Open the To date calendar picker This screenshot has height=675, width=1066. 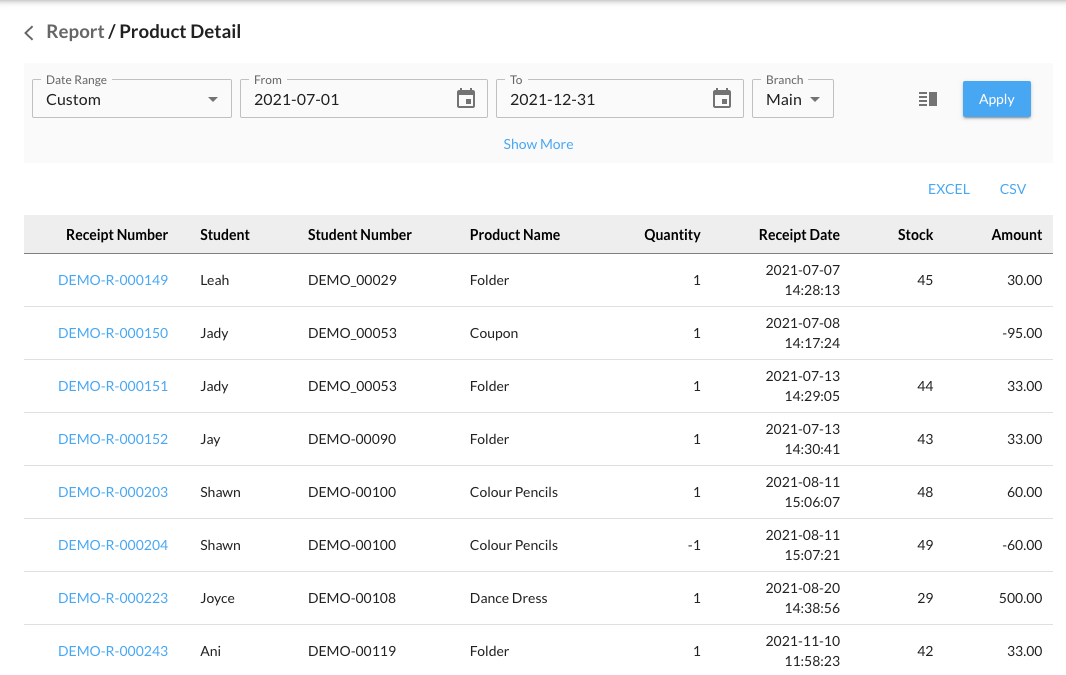coord(722,99)
